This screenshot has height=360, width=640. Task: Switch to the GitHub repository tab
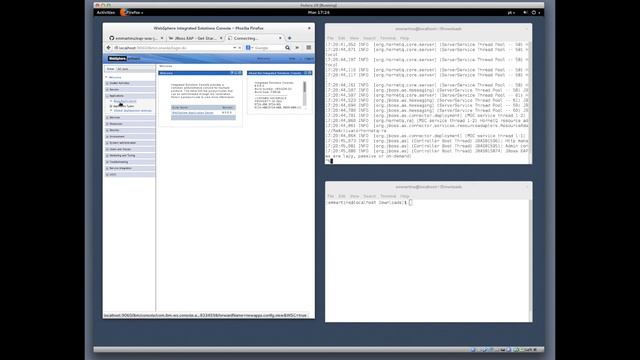click(x=135, y=38)
